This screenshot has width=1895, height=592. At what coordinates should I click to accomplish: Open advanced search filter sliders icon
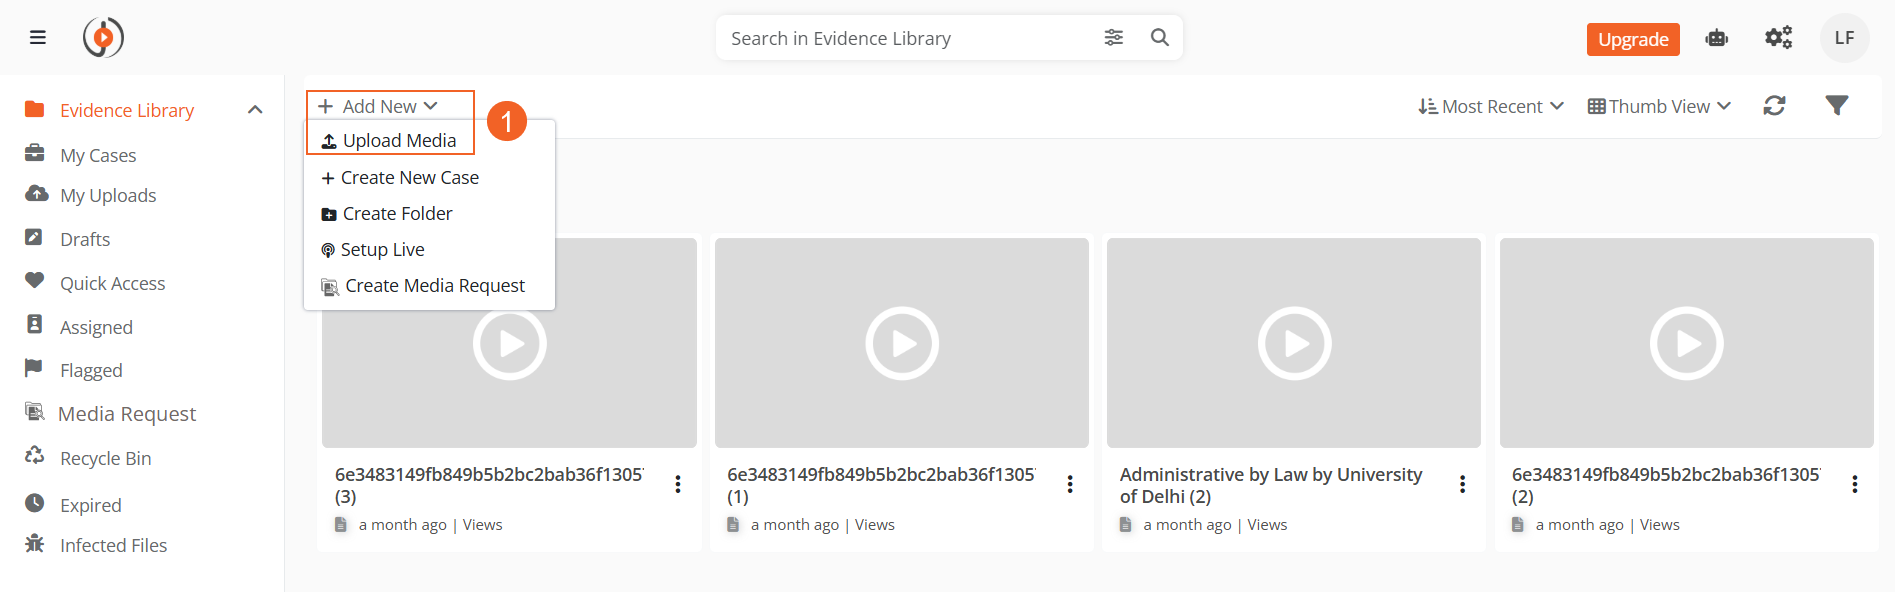1113,38
